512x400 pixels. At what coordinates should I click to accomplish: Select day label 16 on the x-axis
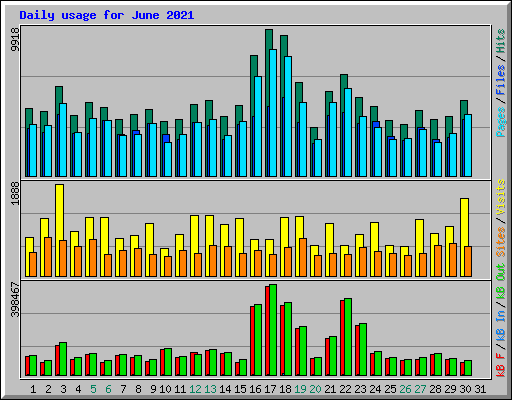click(255, 389)
